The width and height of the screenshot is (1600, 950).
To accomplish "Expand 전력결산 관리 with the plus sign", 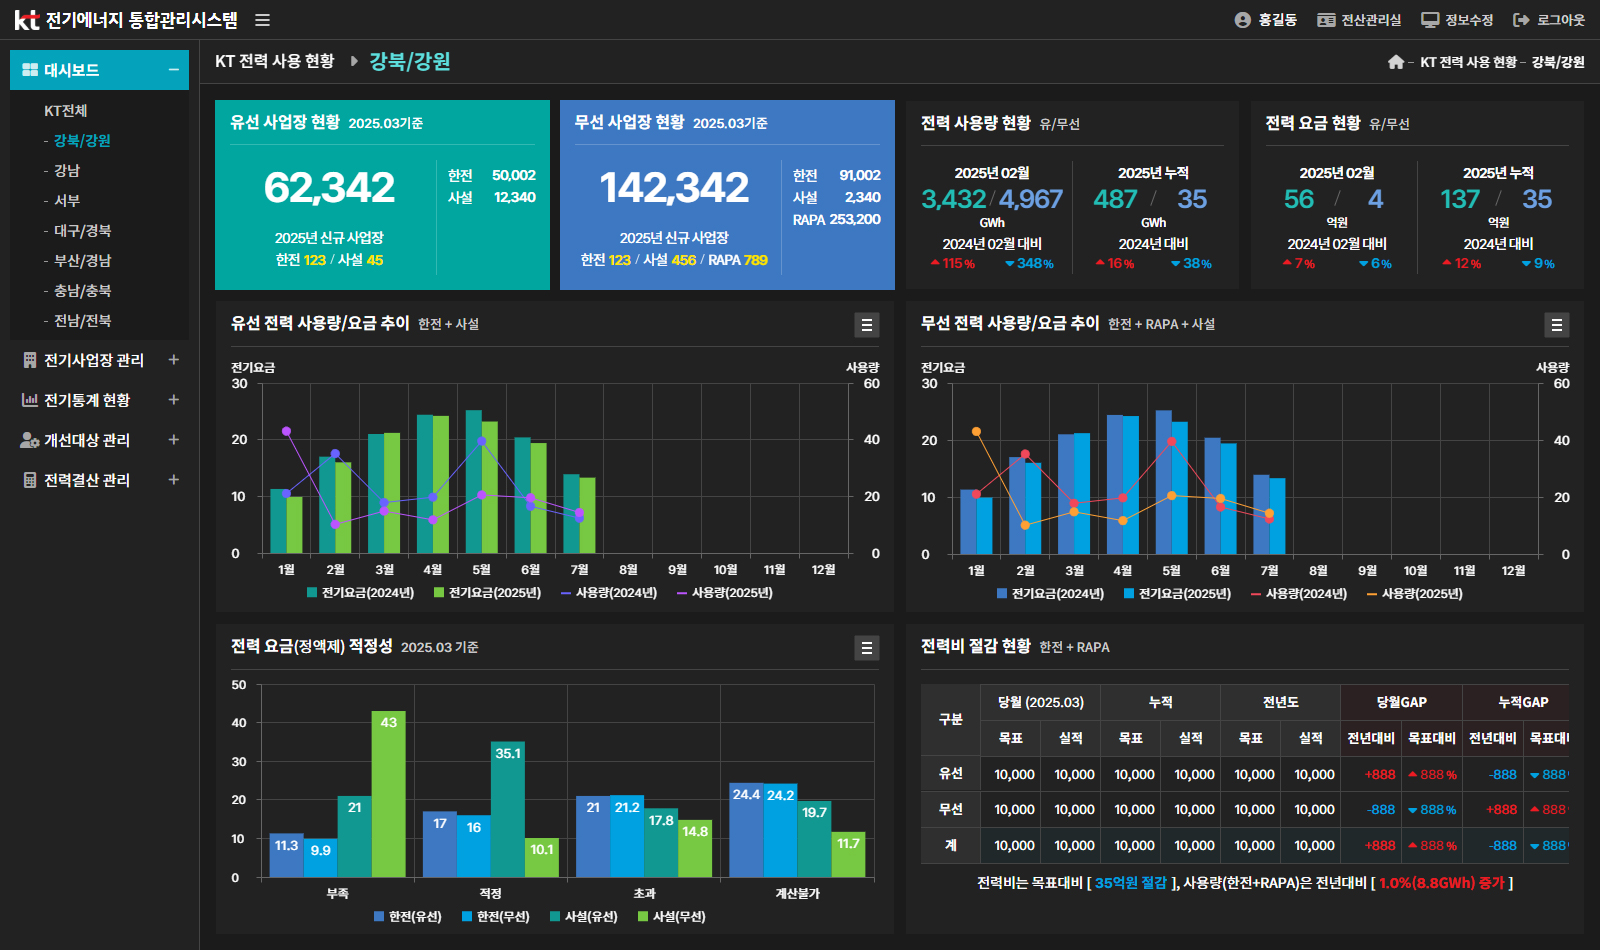I will click(x=173, y=480).
